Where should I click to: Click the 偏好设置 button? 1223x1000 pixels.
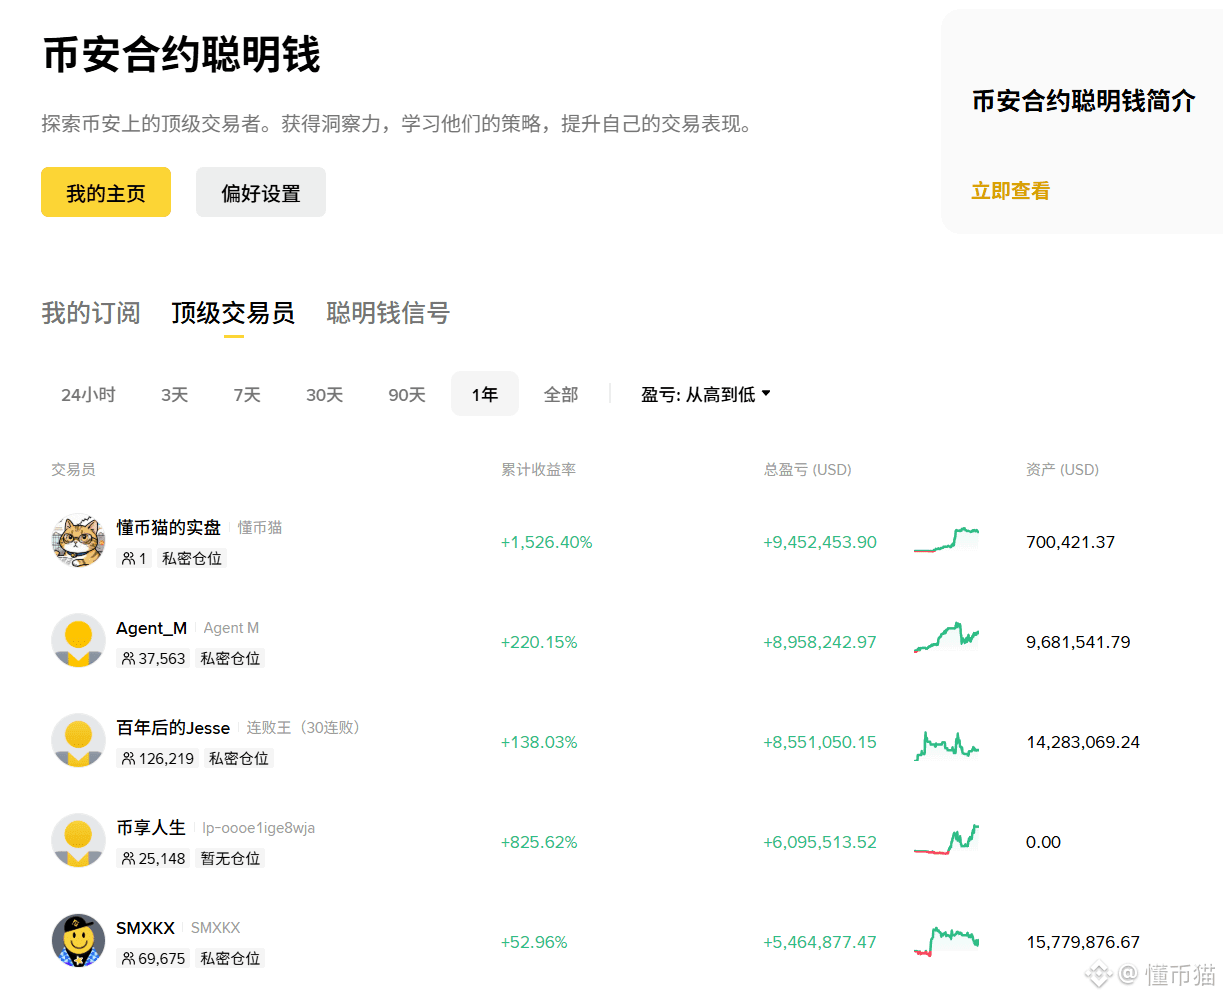click(x=261, y=192)
